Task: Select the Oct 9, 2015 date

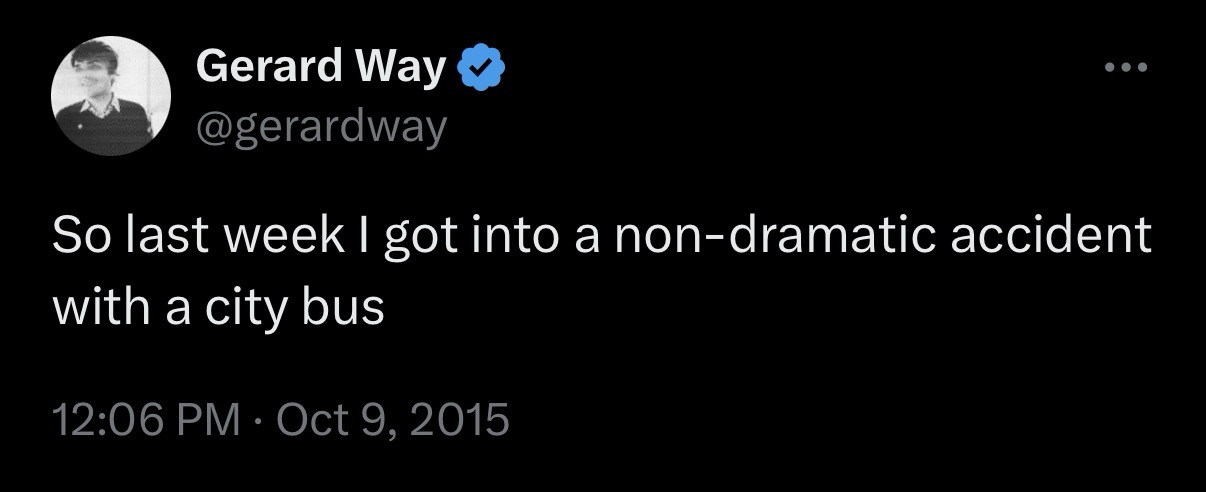Action: [392, 419]
